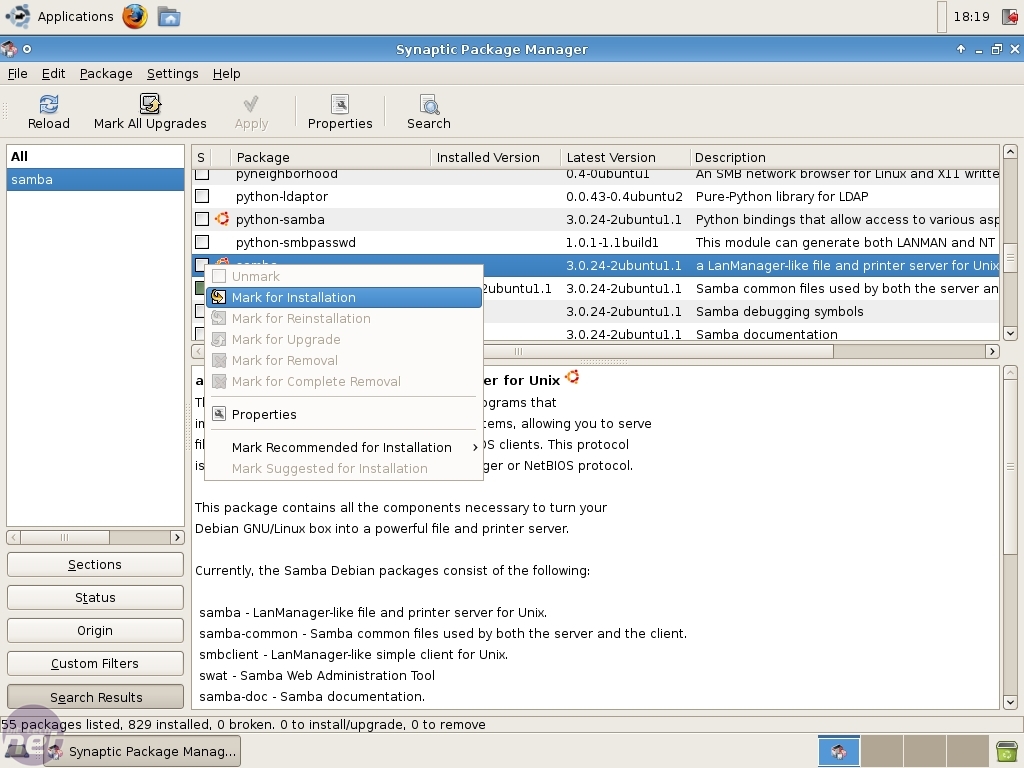The width and height of the screenshot is (1024, 768).
Task: Click the 18:19 clock in top panel
Action: point(971,16)
